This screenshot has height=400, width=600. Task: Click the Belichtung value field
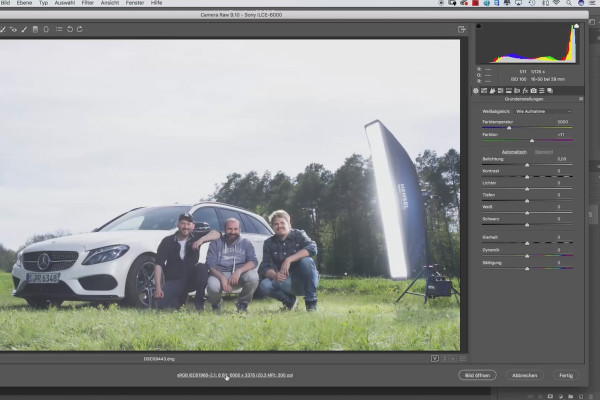(x=561, y=158)
